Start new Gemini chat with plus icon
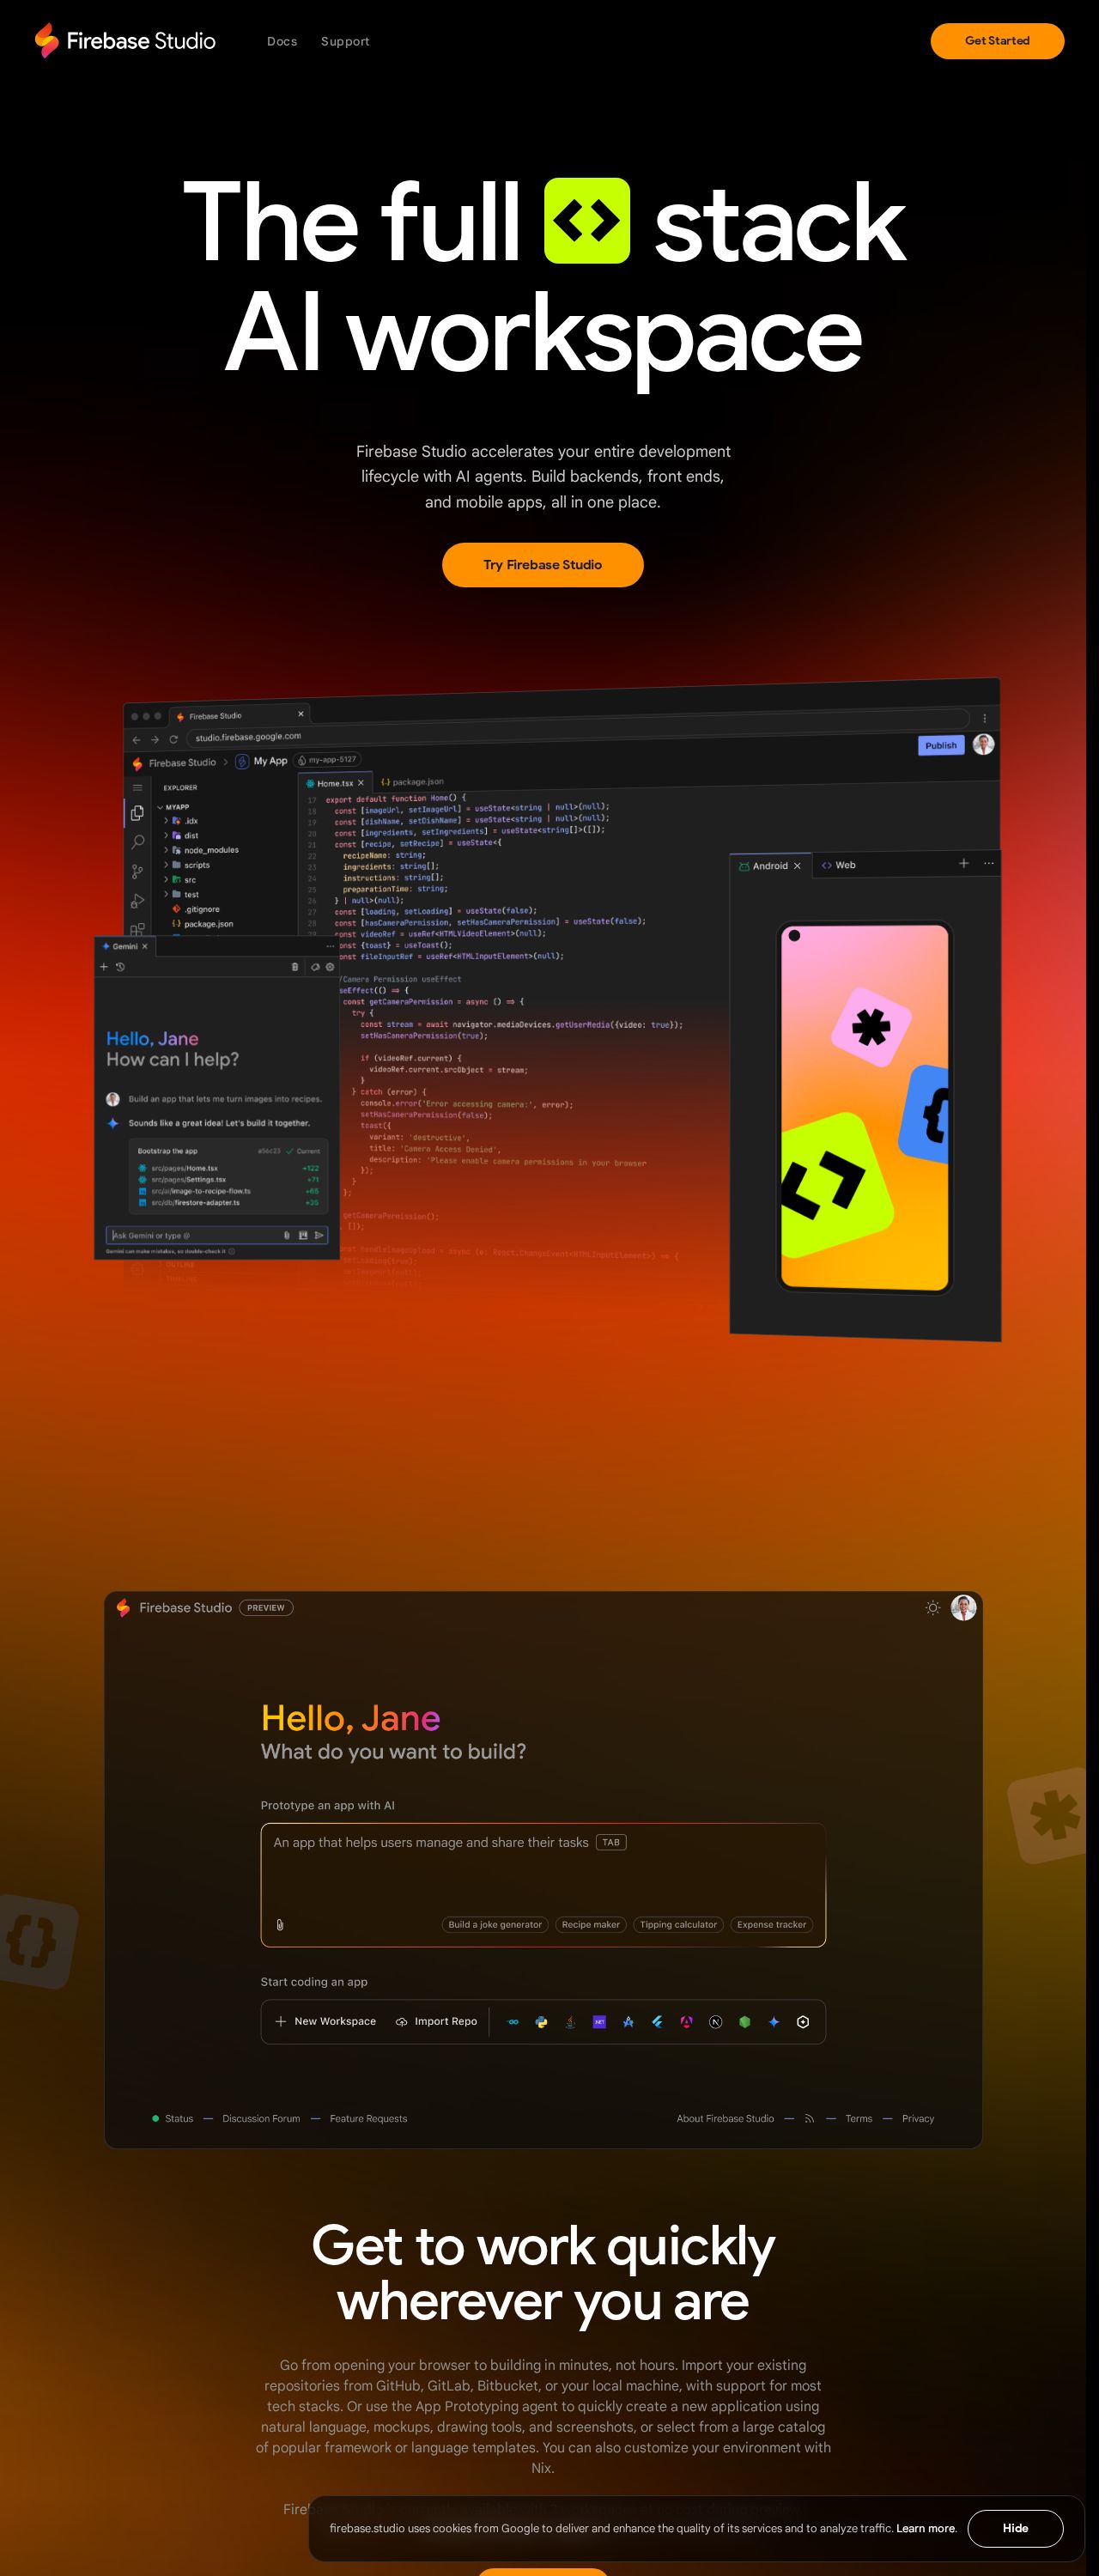The height and width of the screenshot is (2576, 1099). 103,967
